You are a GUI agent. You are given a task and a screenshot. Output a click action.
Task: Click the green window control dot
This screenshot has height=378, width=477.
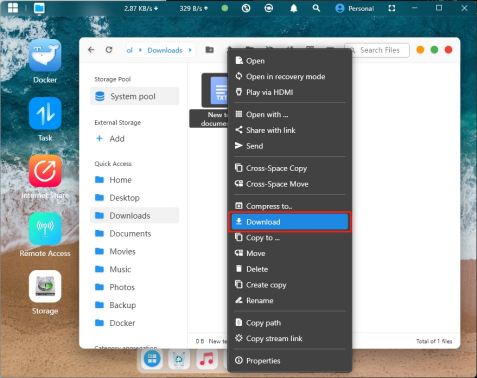434,50
